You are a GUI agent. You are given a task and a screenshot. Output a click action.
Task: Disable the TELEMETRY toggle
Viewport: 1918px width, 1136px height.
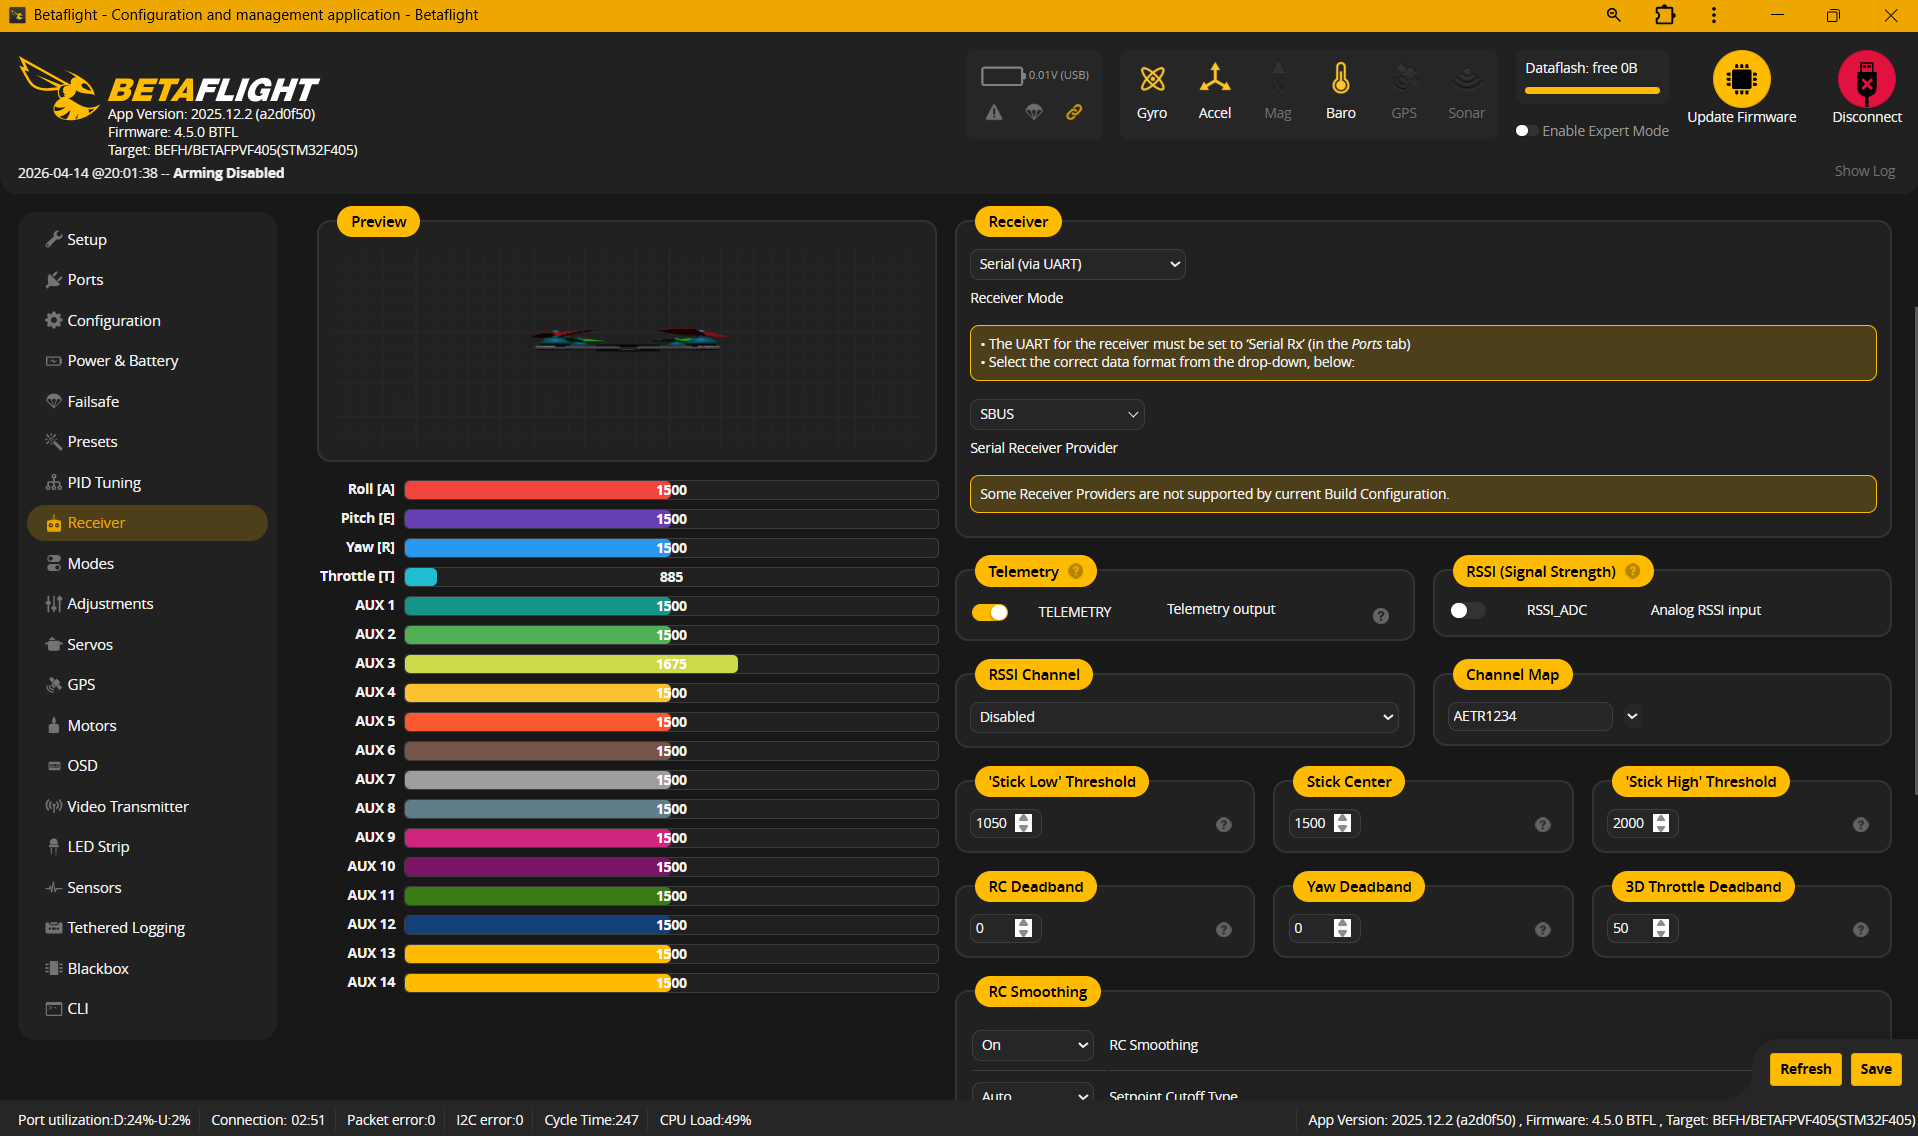990,612
